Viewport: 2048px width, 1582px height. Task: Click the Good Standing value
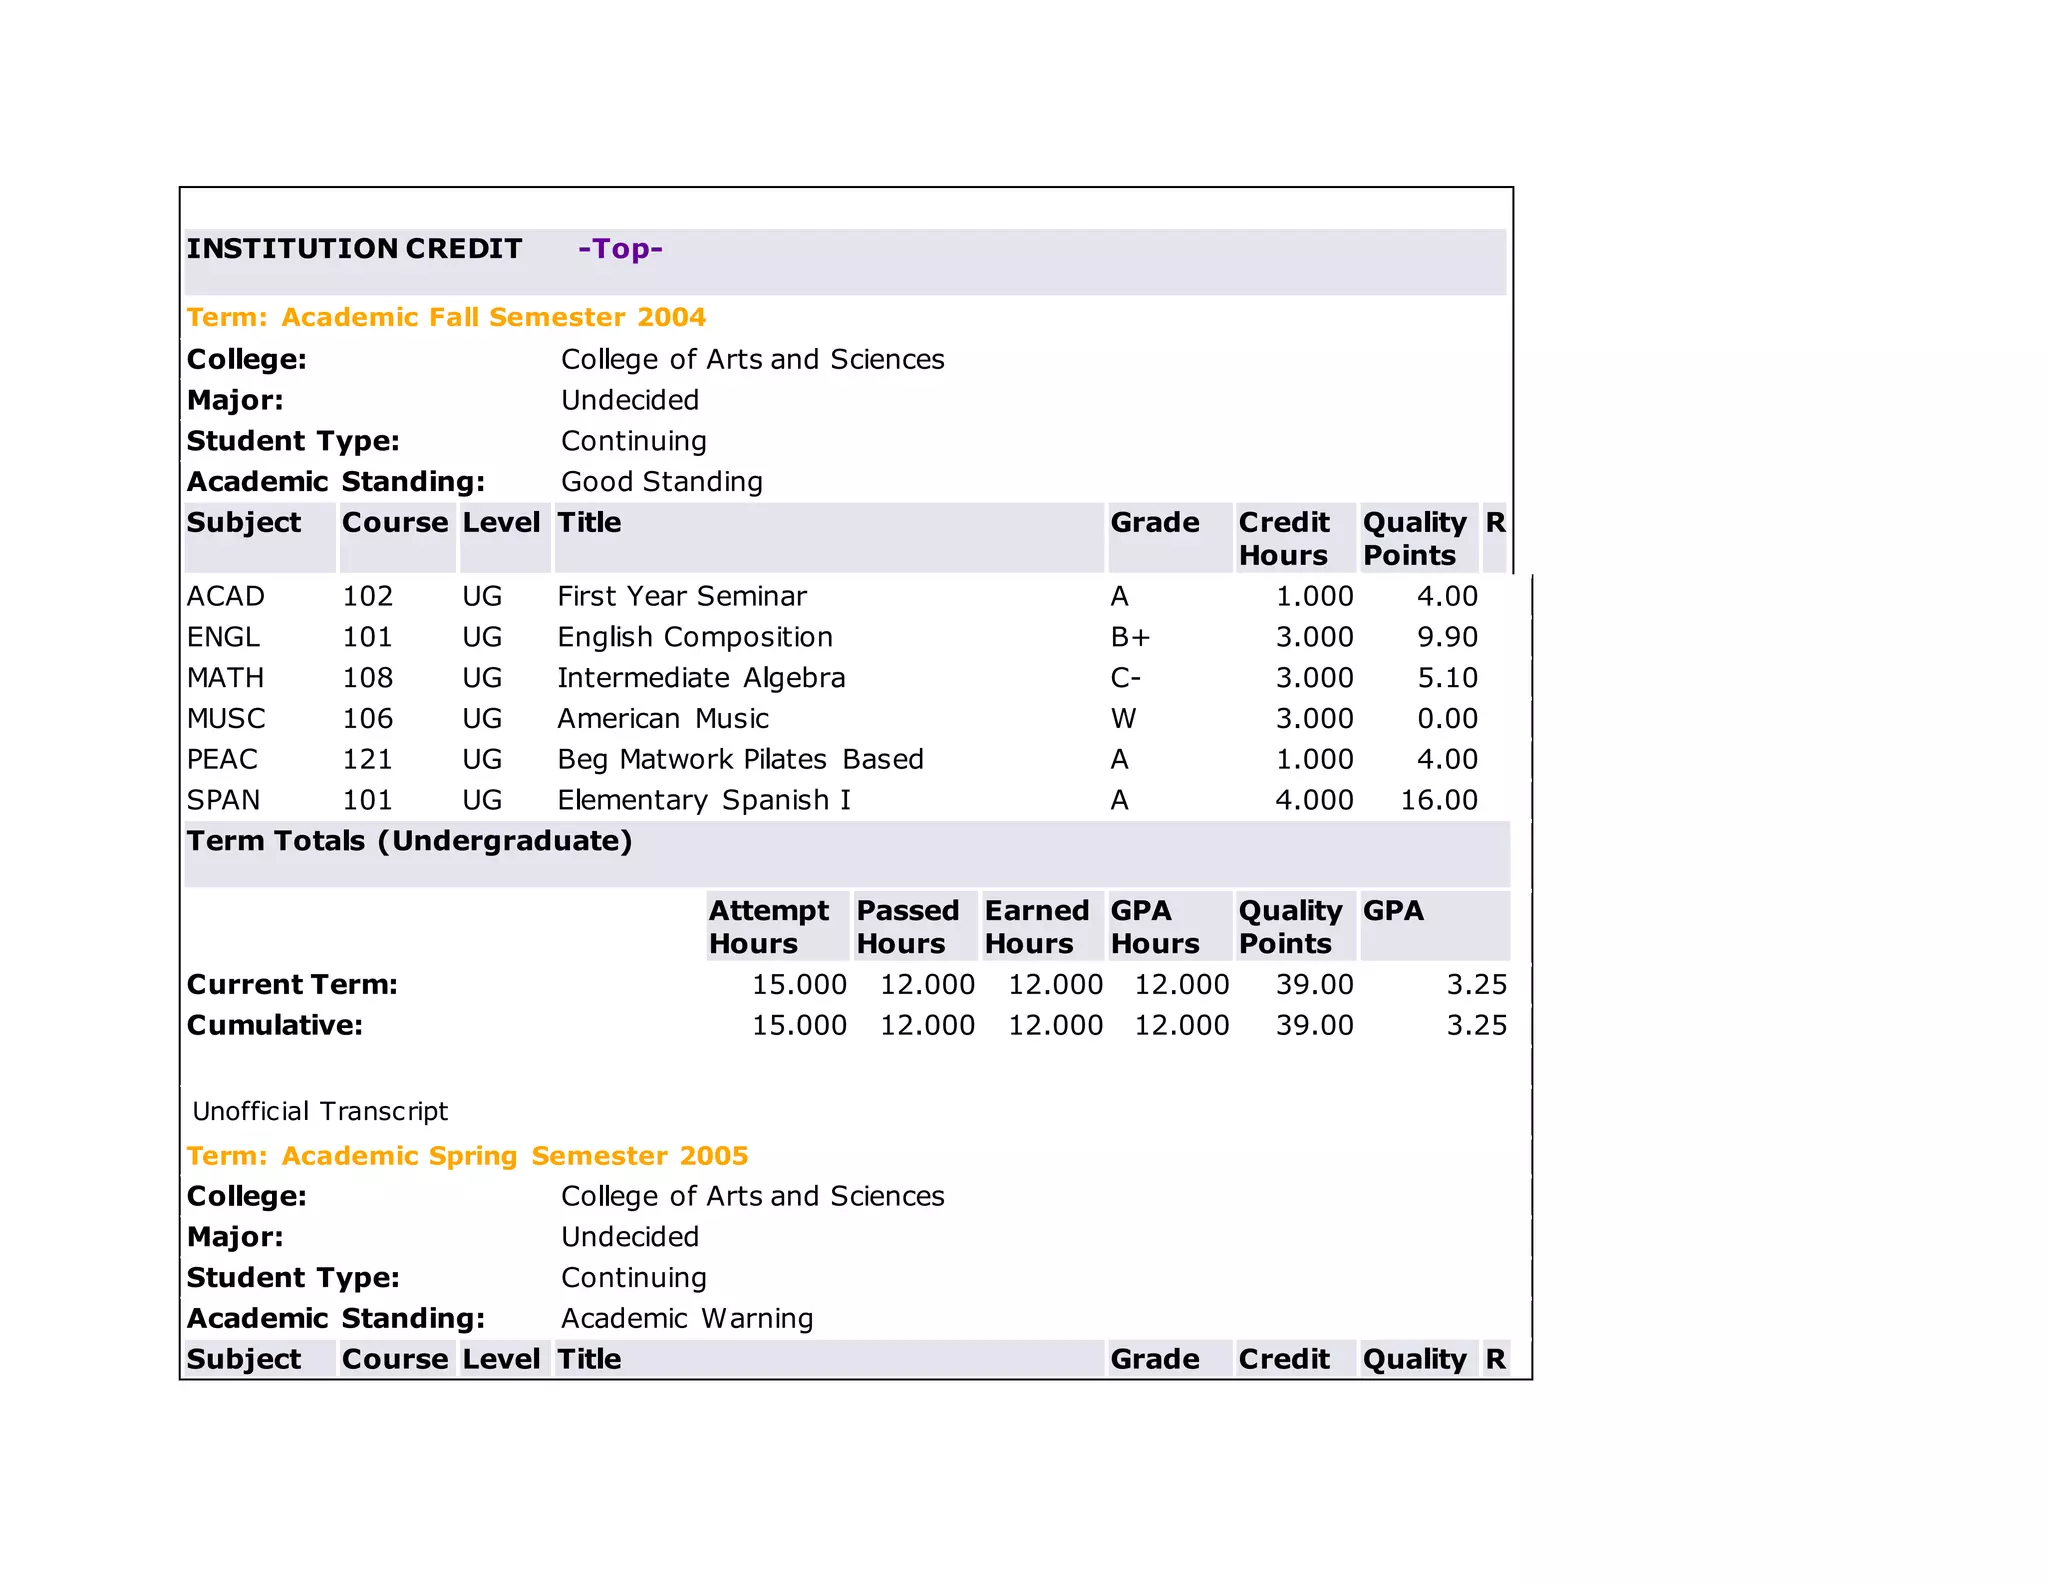pyautogui.click(x=662, y=482)
